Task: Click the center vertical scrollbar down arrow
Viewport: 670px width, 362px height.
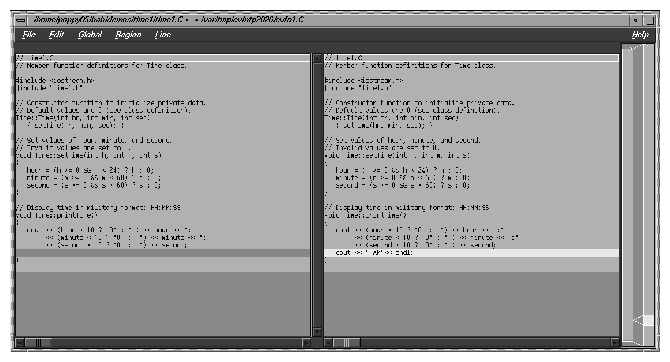Action: pos(317,332)
